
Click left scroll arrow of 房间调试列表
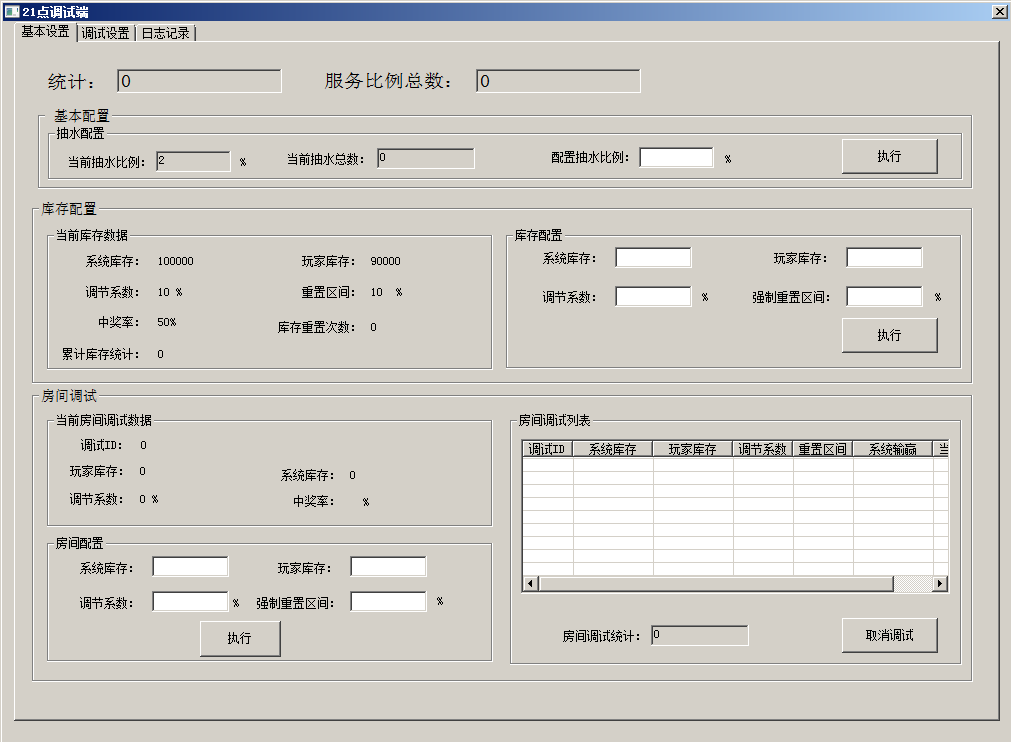(530, 583)
